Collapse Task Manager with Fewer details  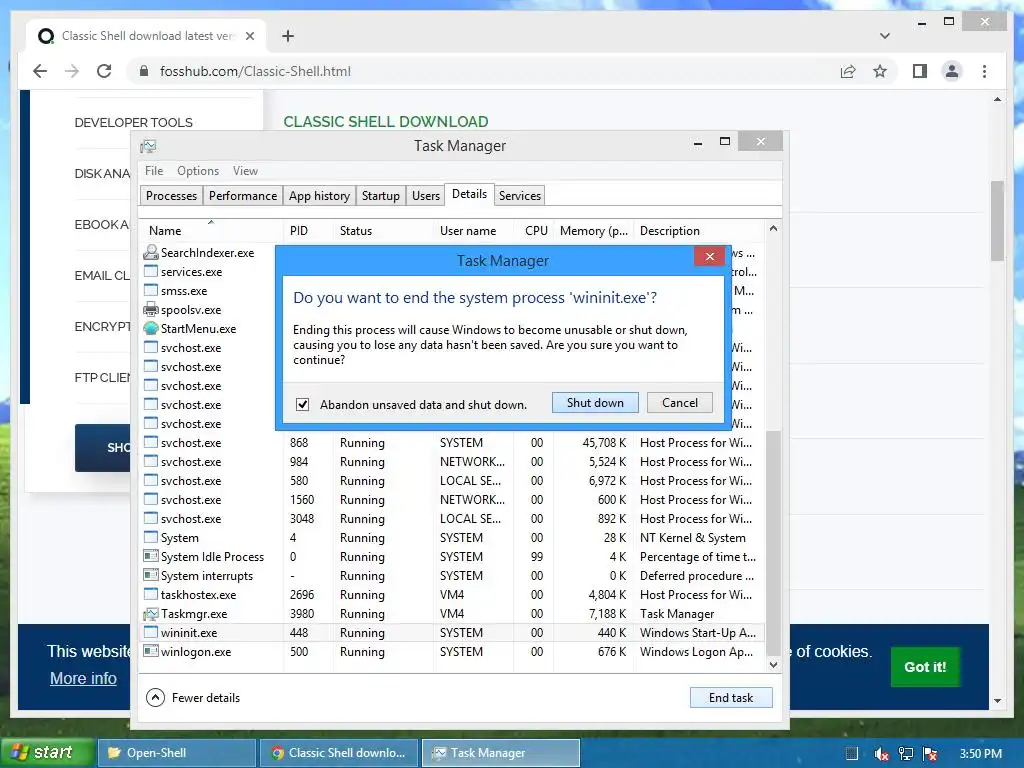tap(193, 697)
